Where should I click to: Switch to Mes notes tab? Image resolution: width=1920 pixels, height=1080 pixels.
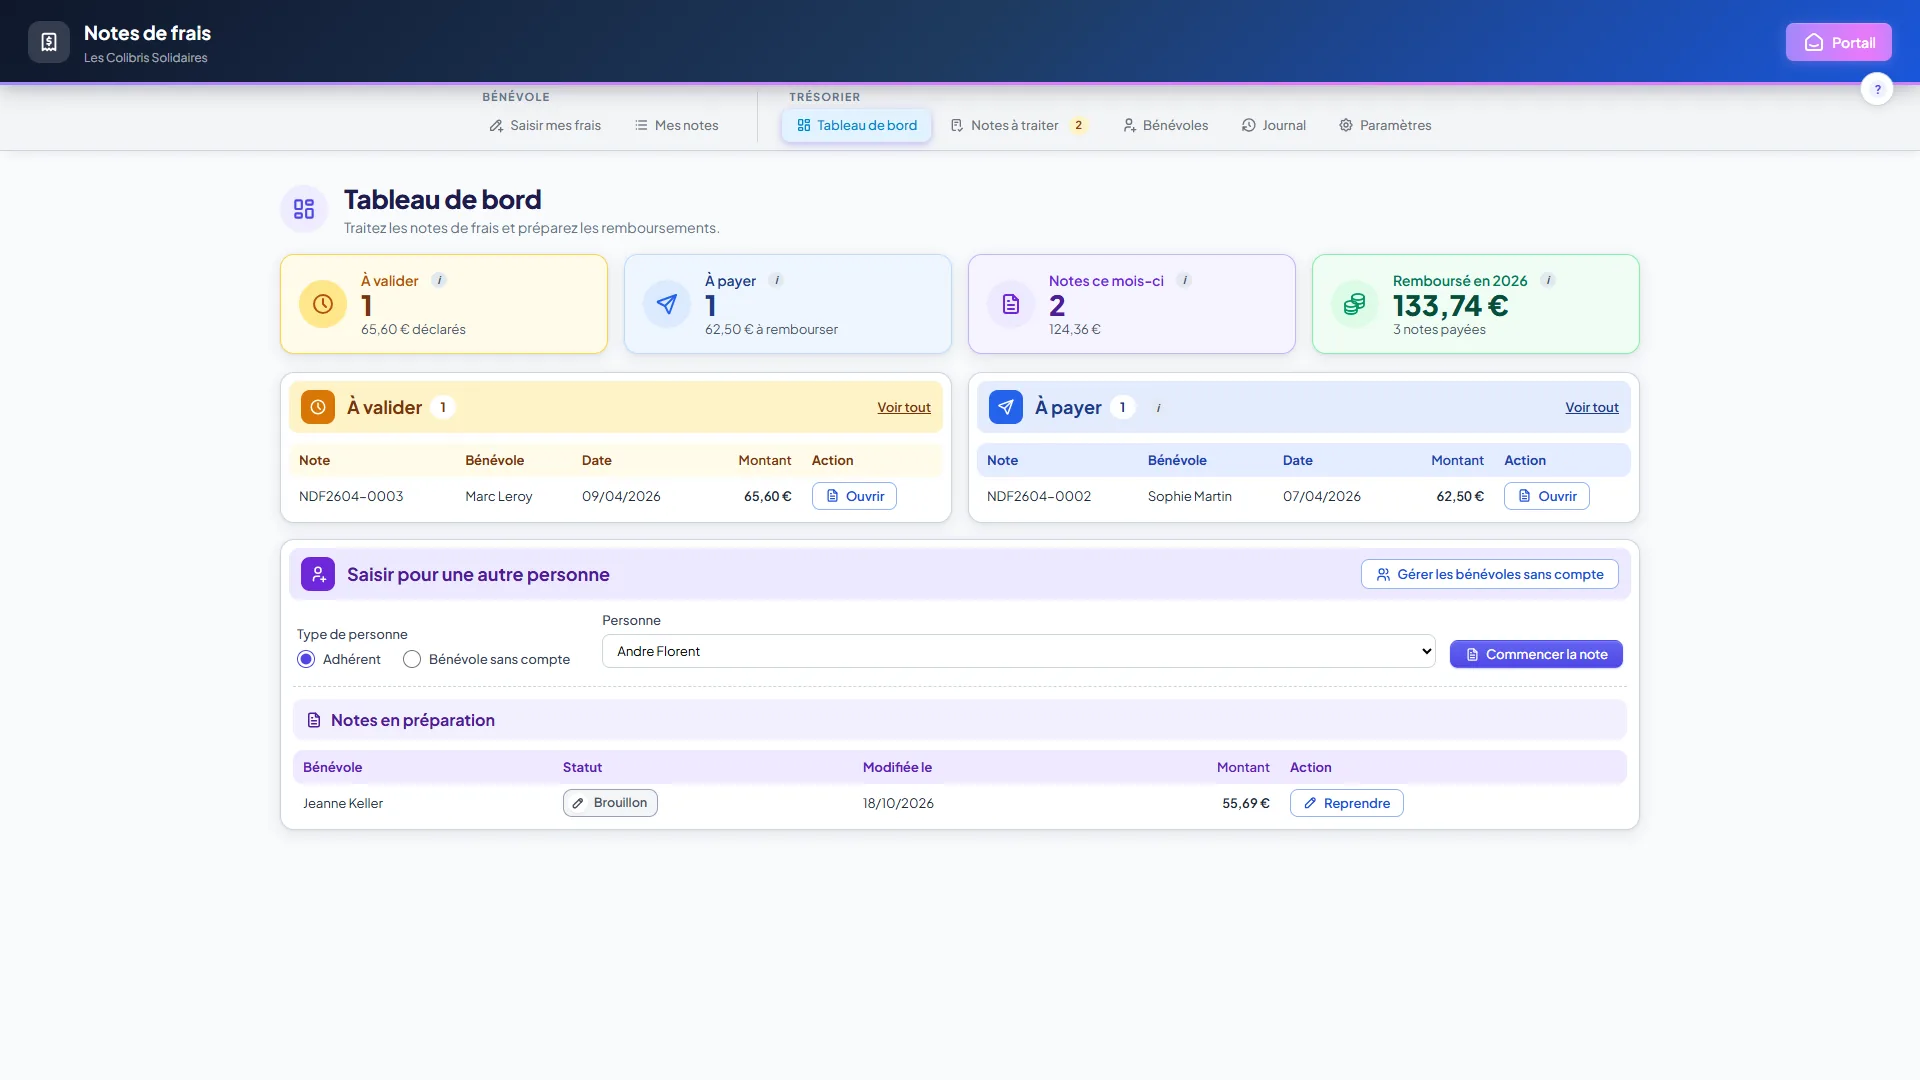[x=677, y=125]
